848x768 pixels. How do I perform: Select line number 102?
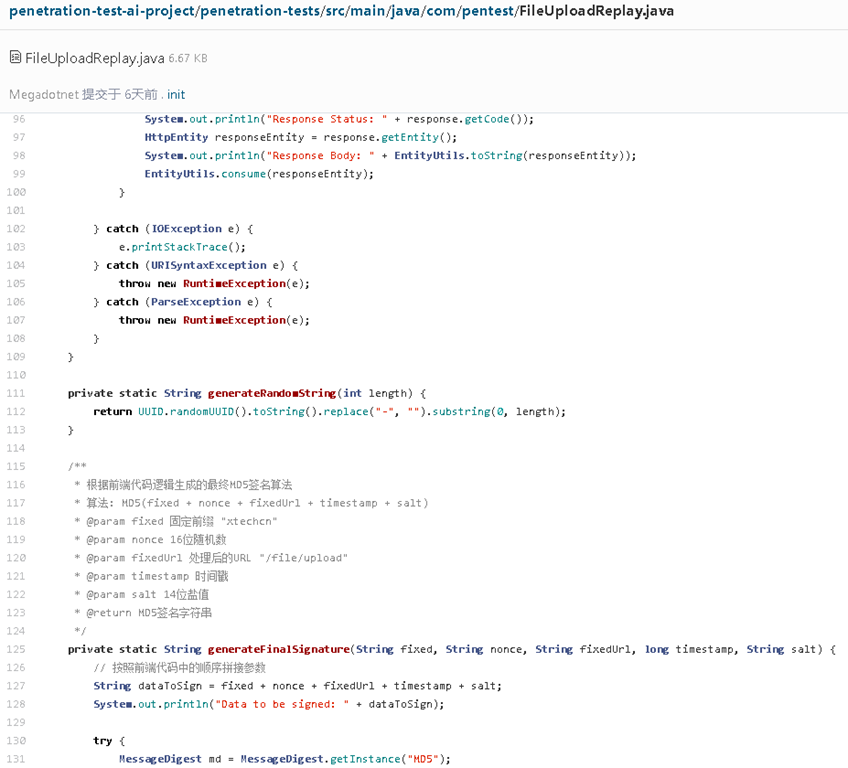[x=16, y=229]
